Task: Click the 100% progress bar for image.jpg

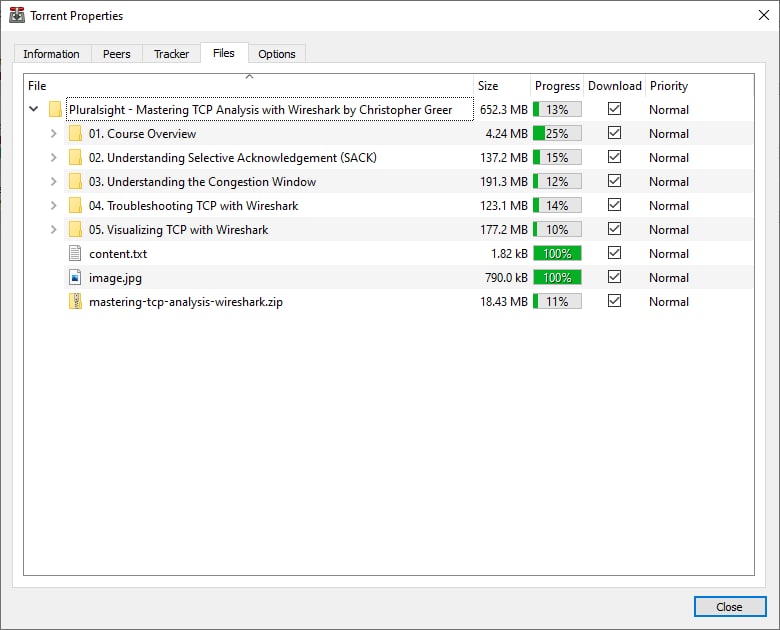Action: (557, 277)
